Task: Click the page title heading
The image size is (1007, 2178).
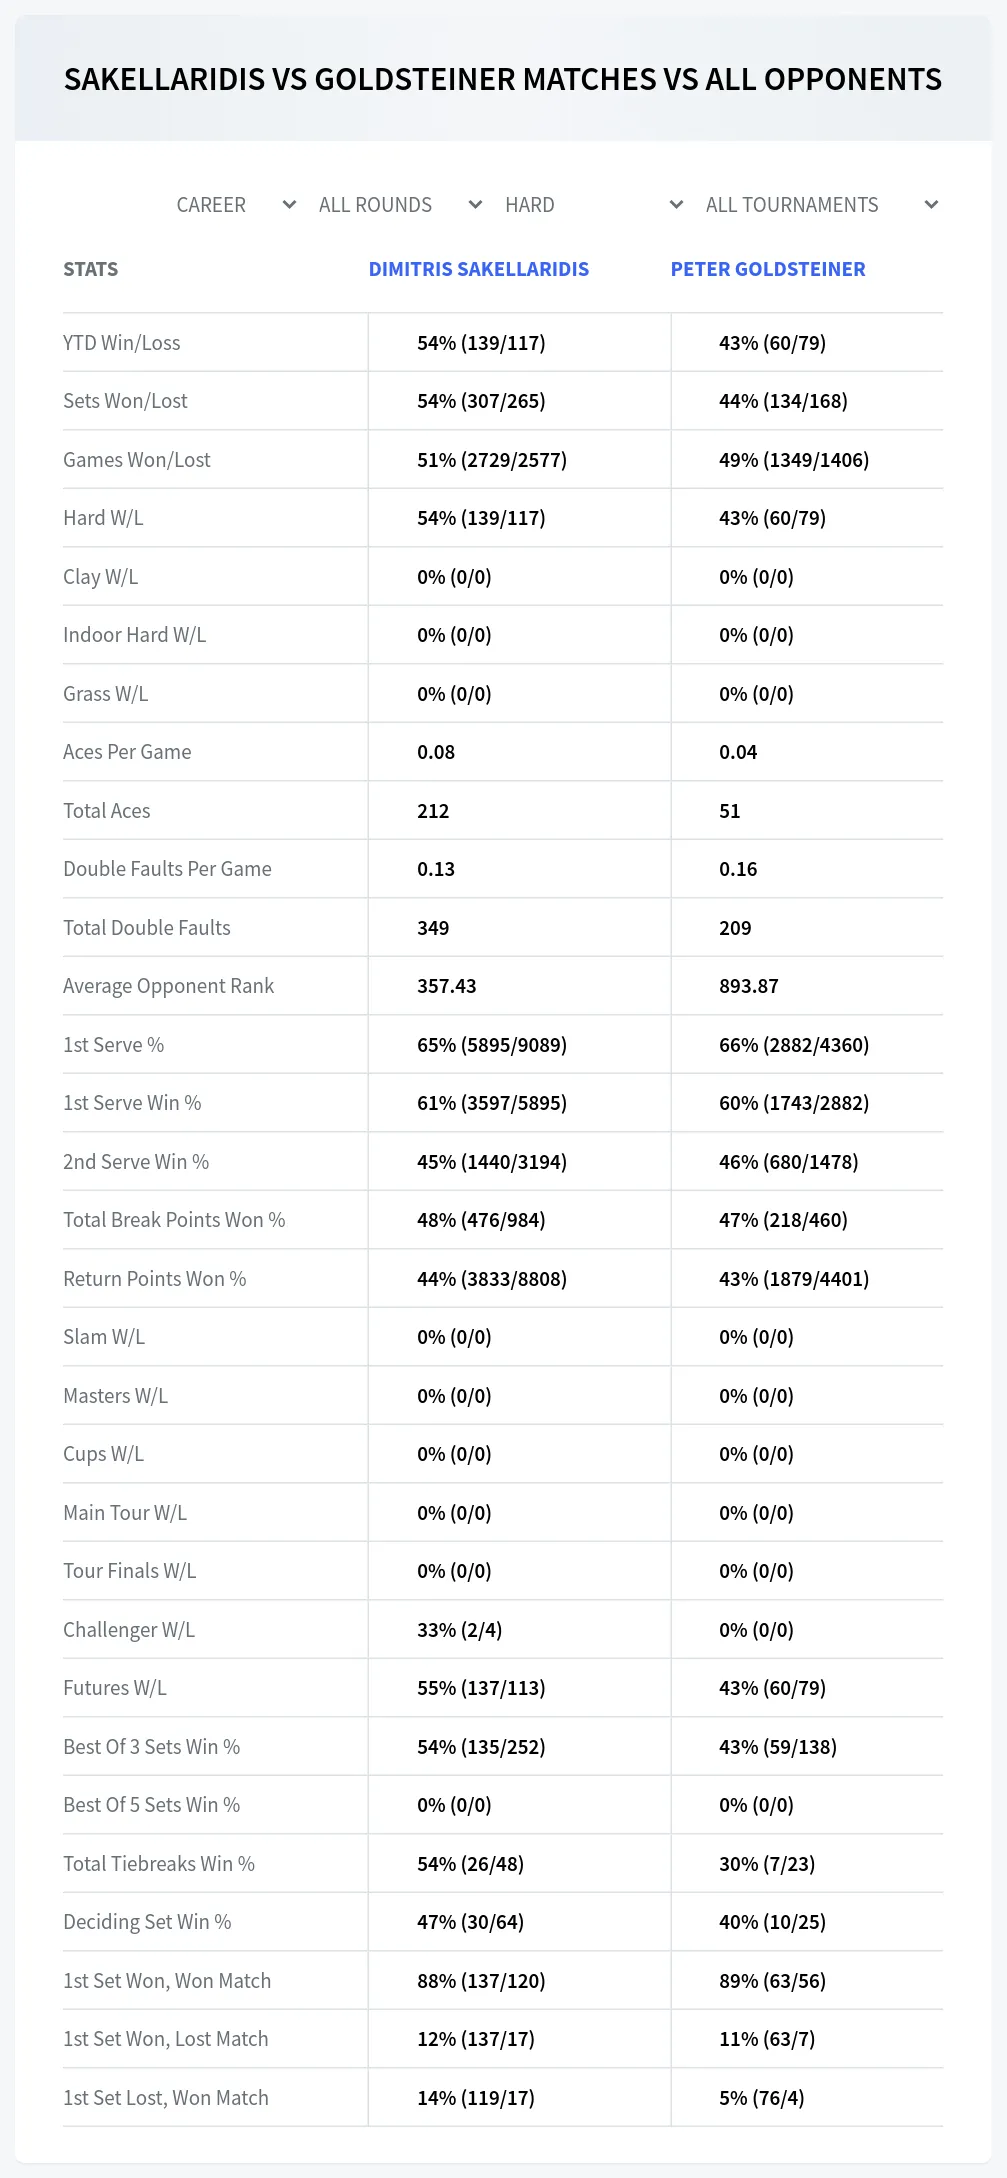Action: click(503, 79)
